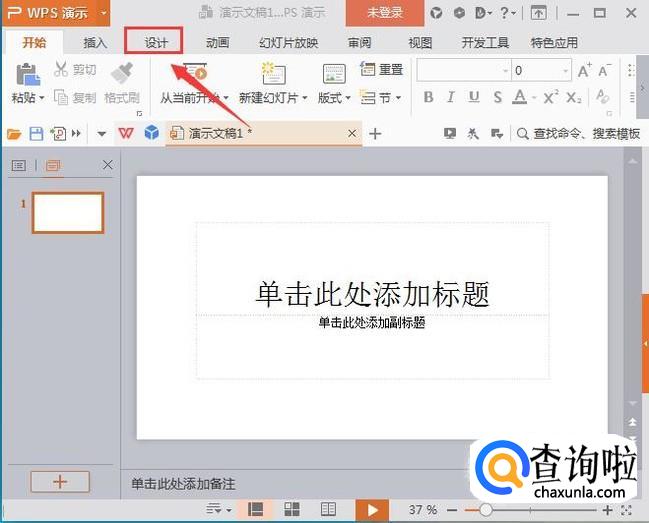Click the Not Logged In (未登录) button

(385, 13)
